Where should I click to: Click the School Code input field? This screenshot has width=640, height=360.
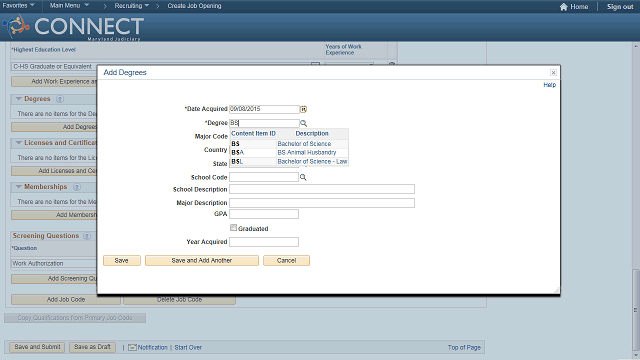point(264,177)
